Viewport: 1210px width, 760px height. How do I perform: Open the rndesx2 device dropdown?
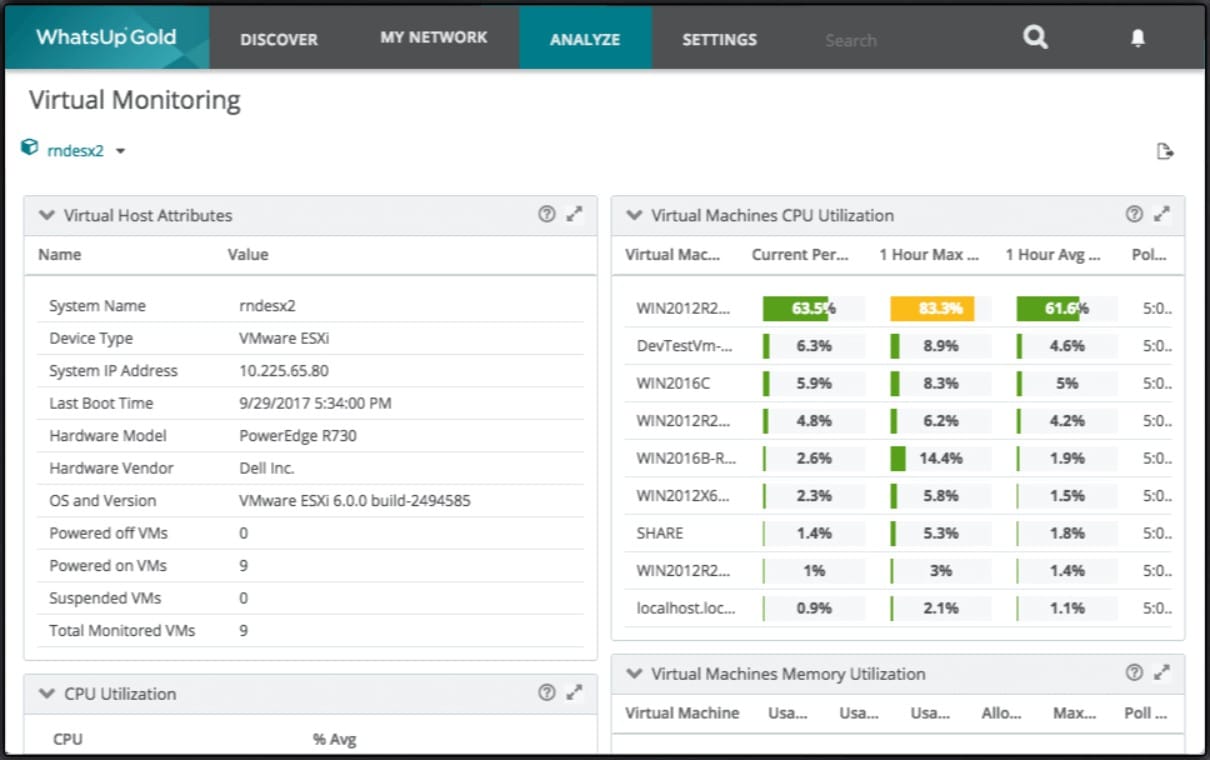coord(120,152)
